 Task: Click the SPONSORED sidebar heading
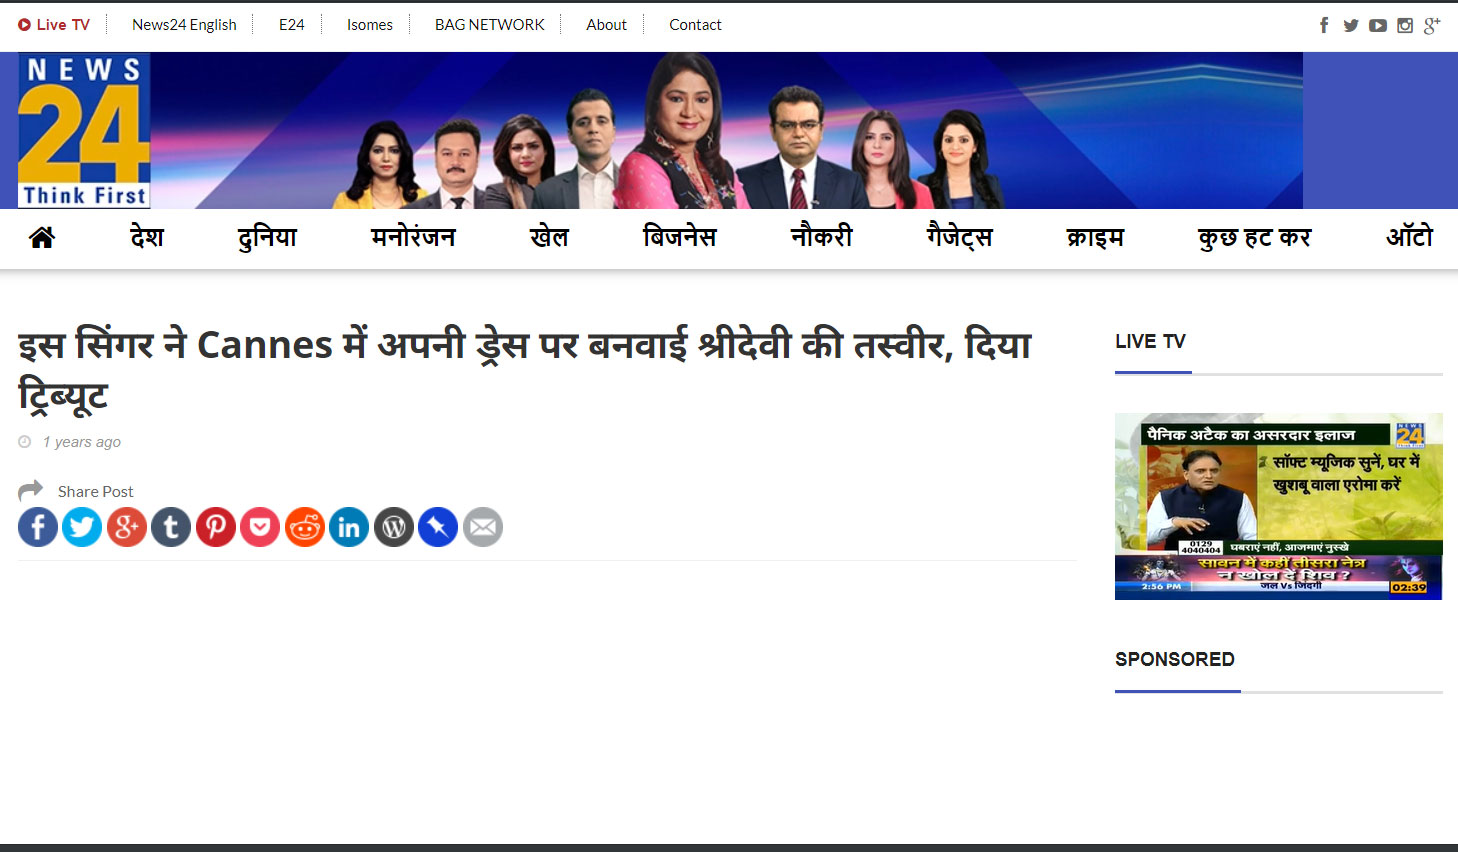point(1175,659)
